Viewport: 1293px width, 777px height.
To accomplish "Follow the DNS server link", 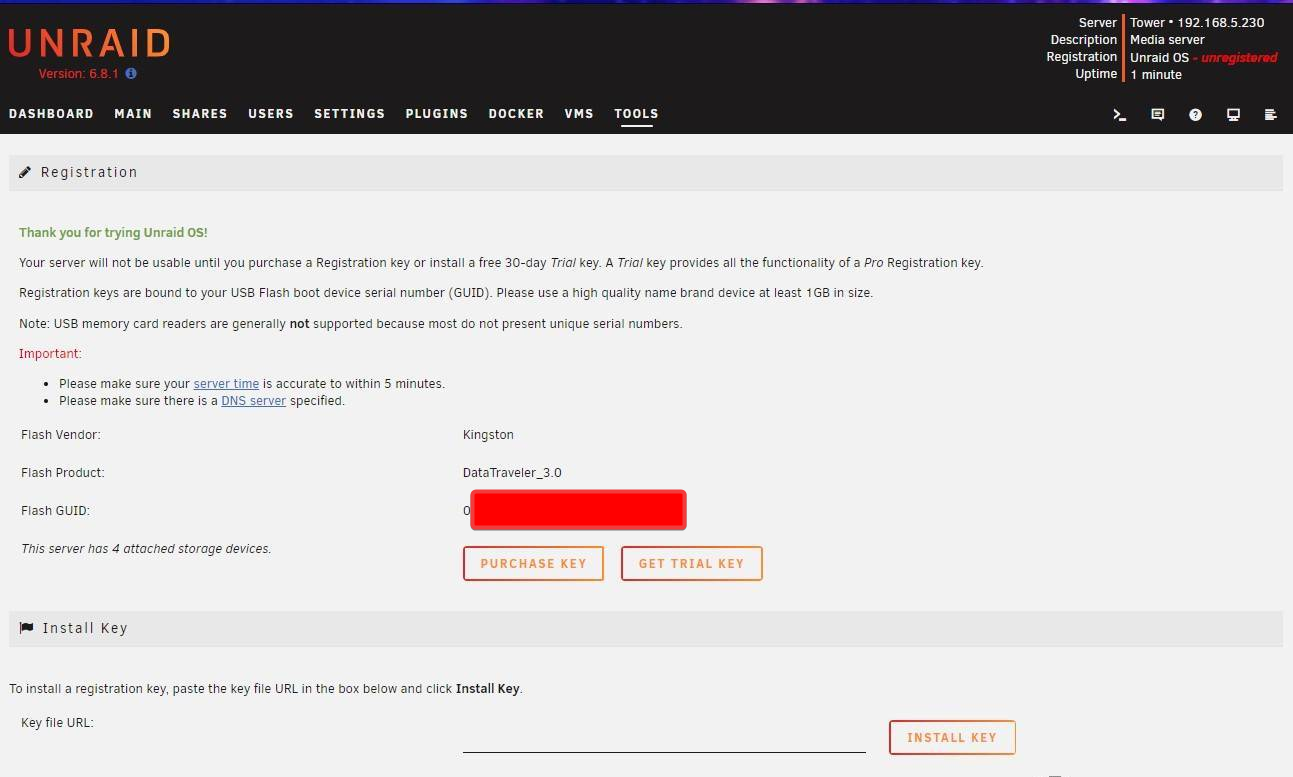I will click(253, 401).
